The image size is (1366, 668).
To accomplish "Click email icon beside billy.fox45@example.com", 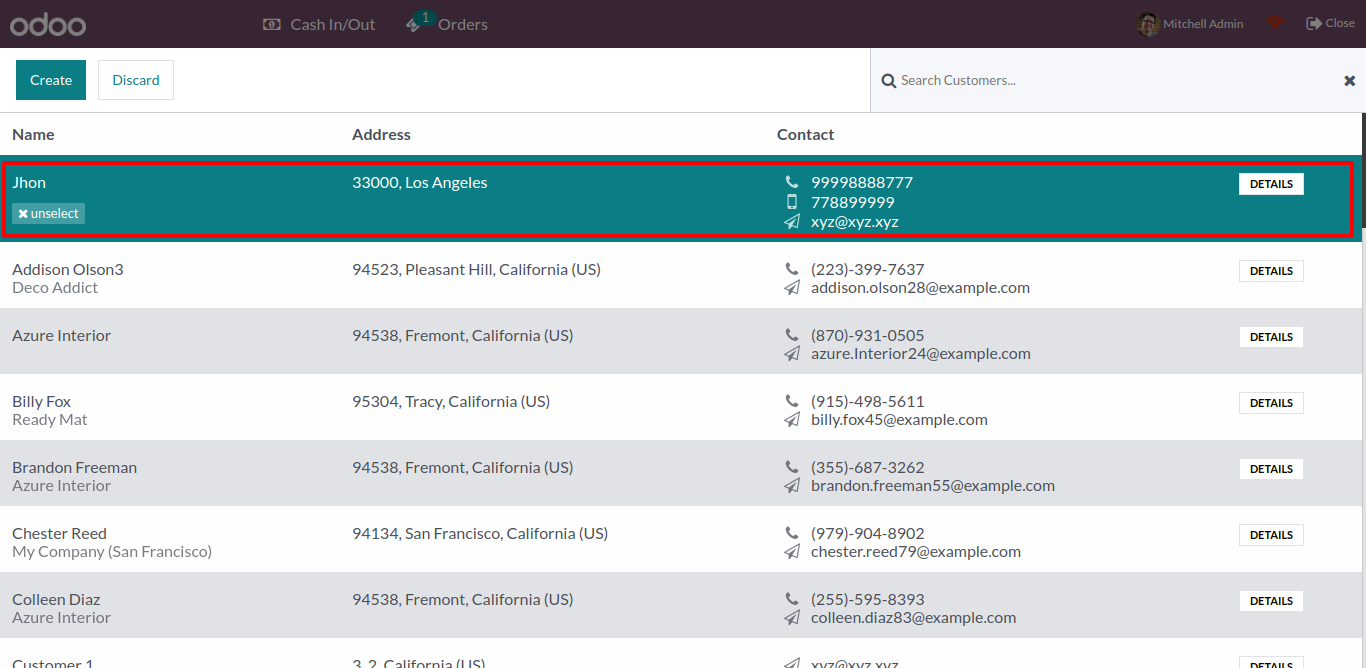I will (x=792, y=420).
